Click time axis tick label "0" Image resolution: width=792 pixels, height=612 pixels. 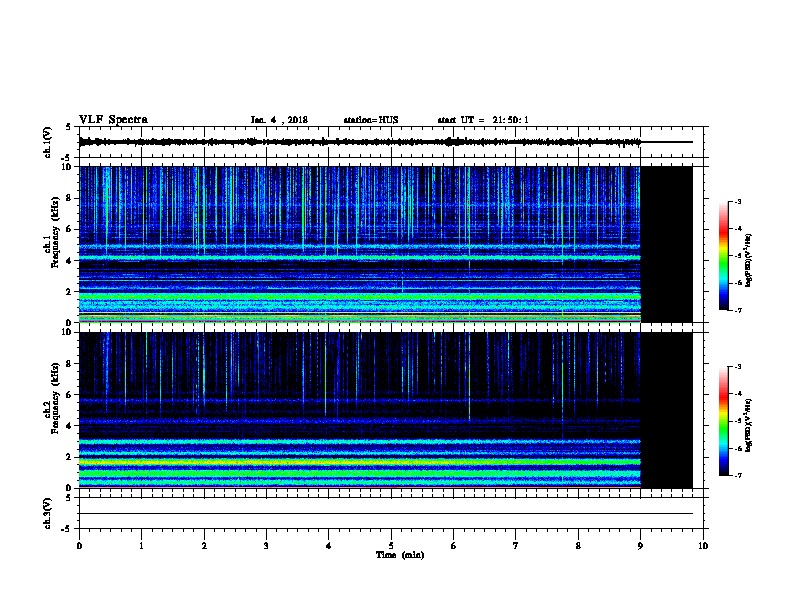(79, 545)
